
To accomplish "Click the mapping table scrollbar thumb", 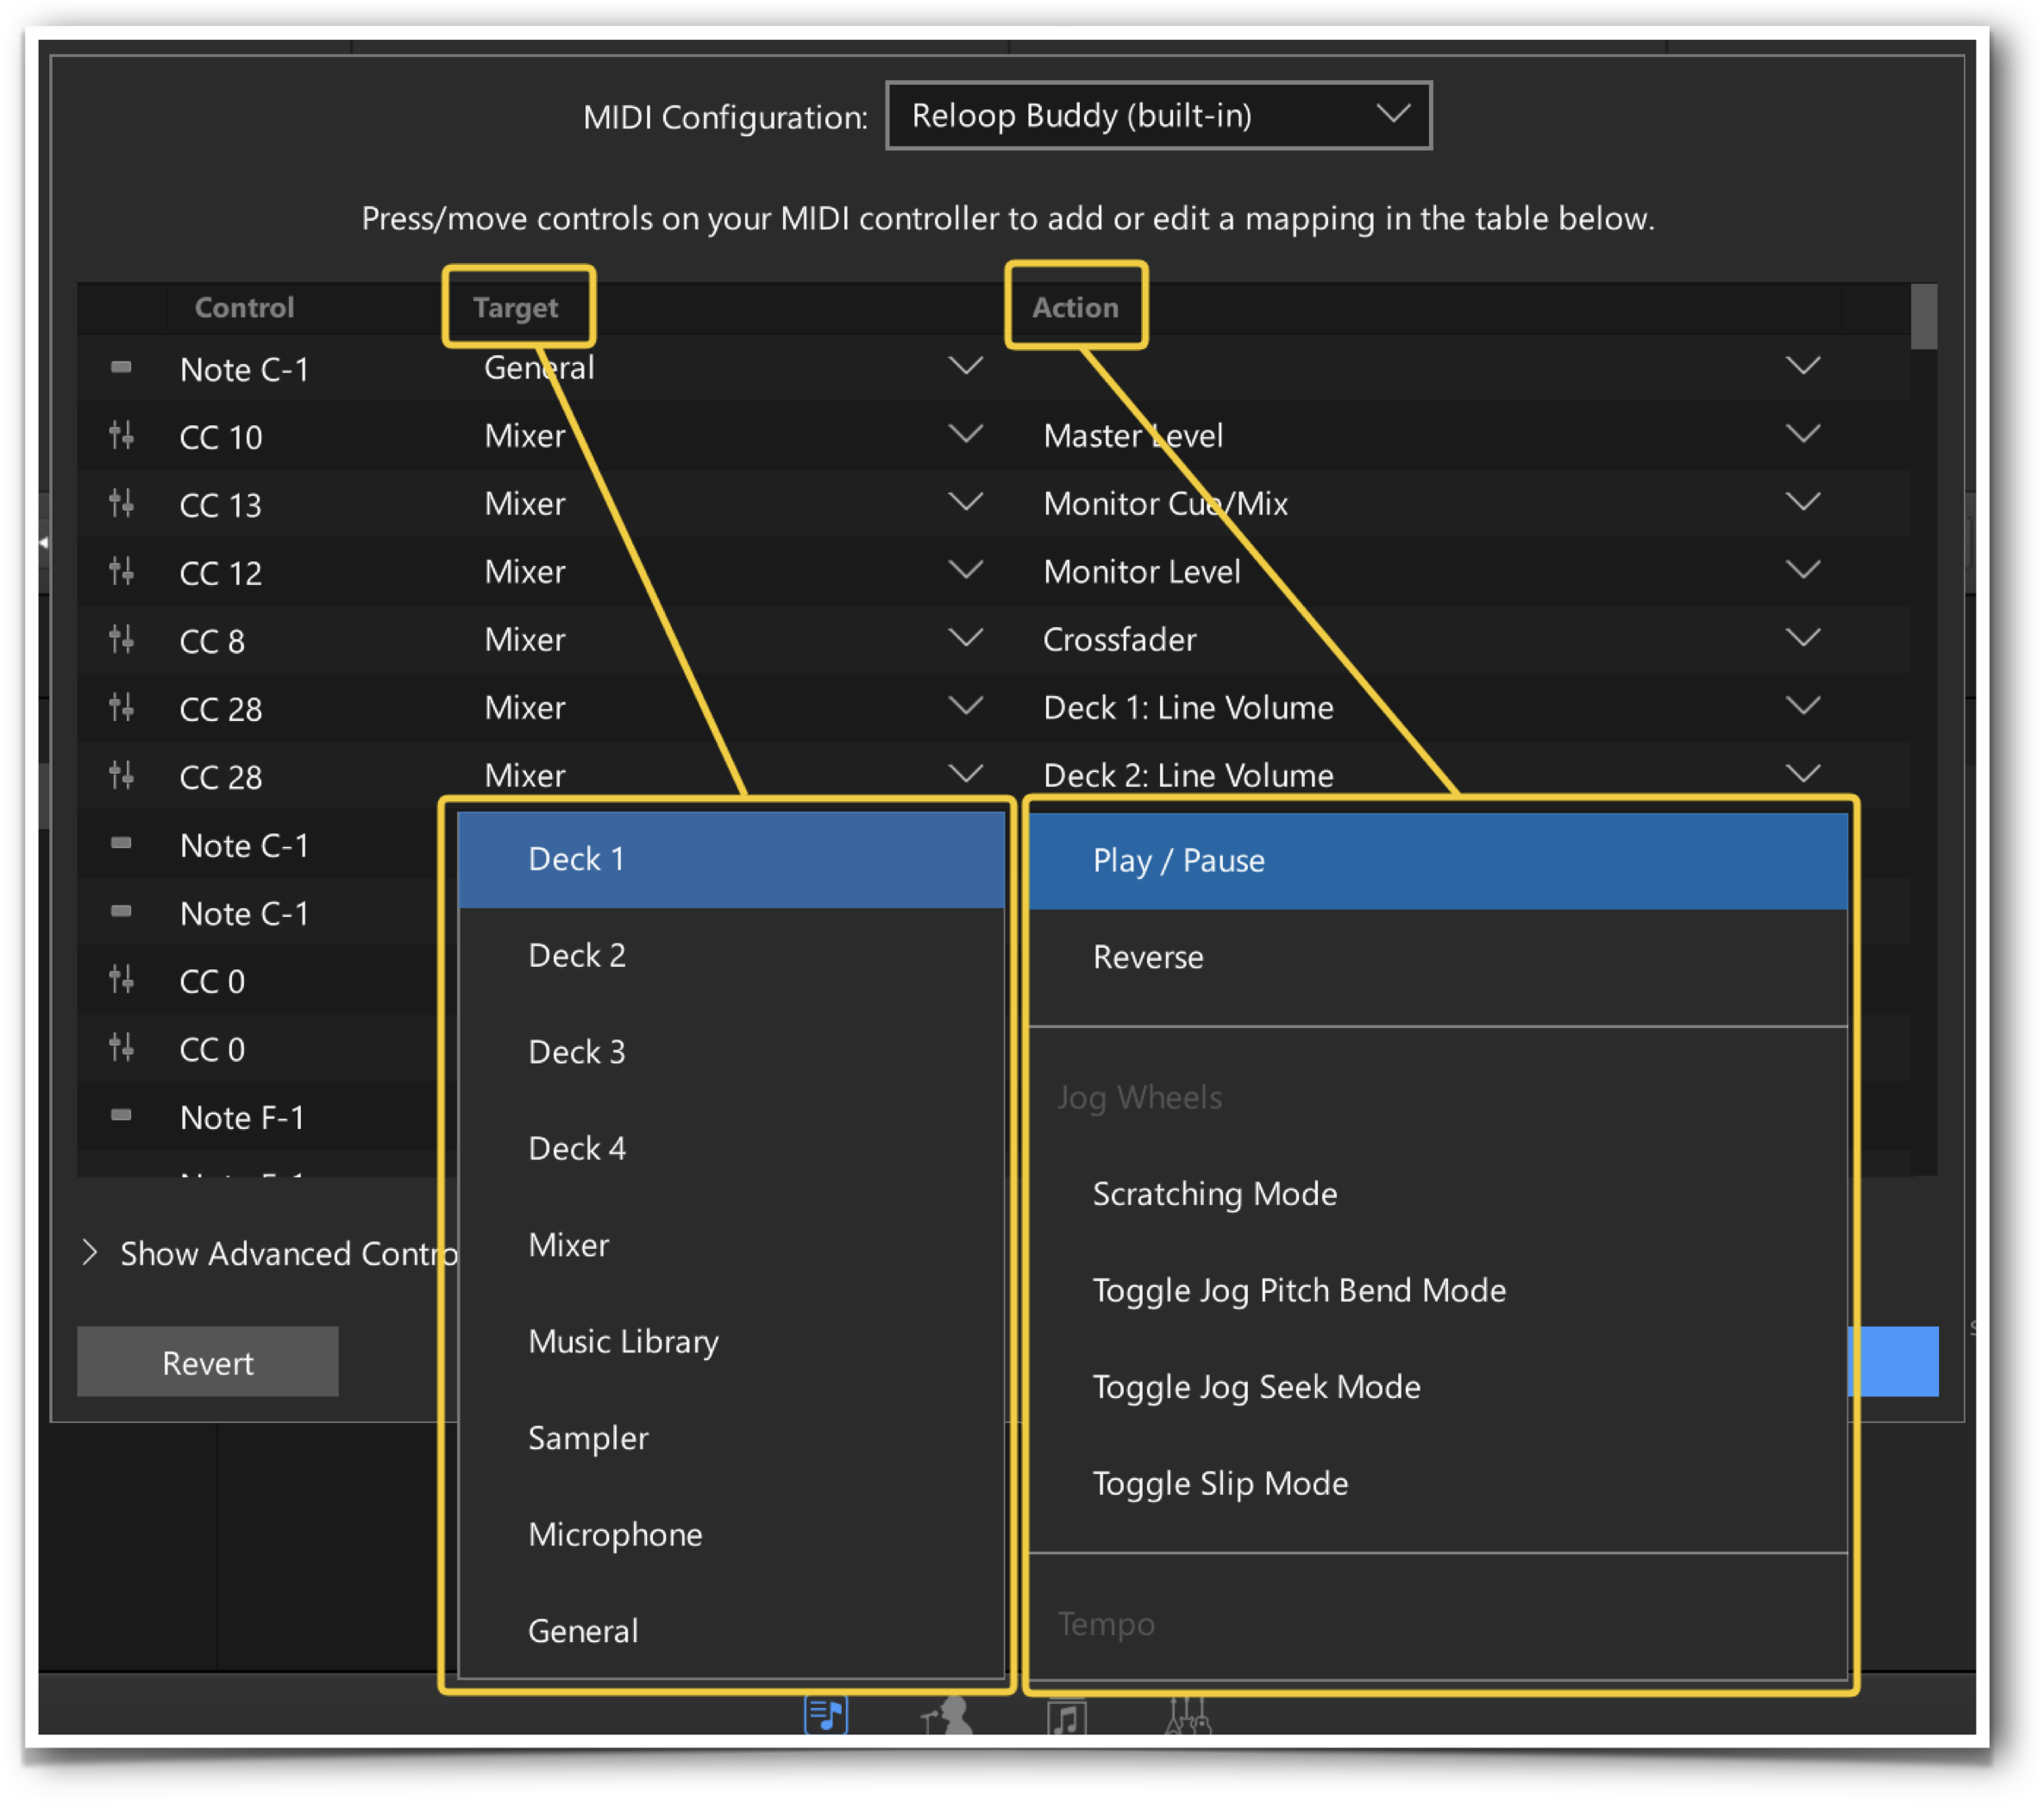I will point(1923,317).
